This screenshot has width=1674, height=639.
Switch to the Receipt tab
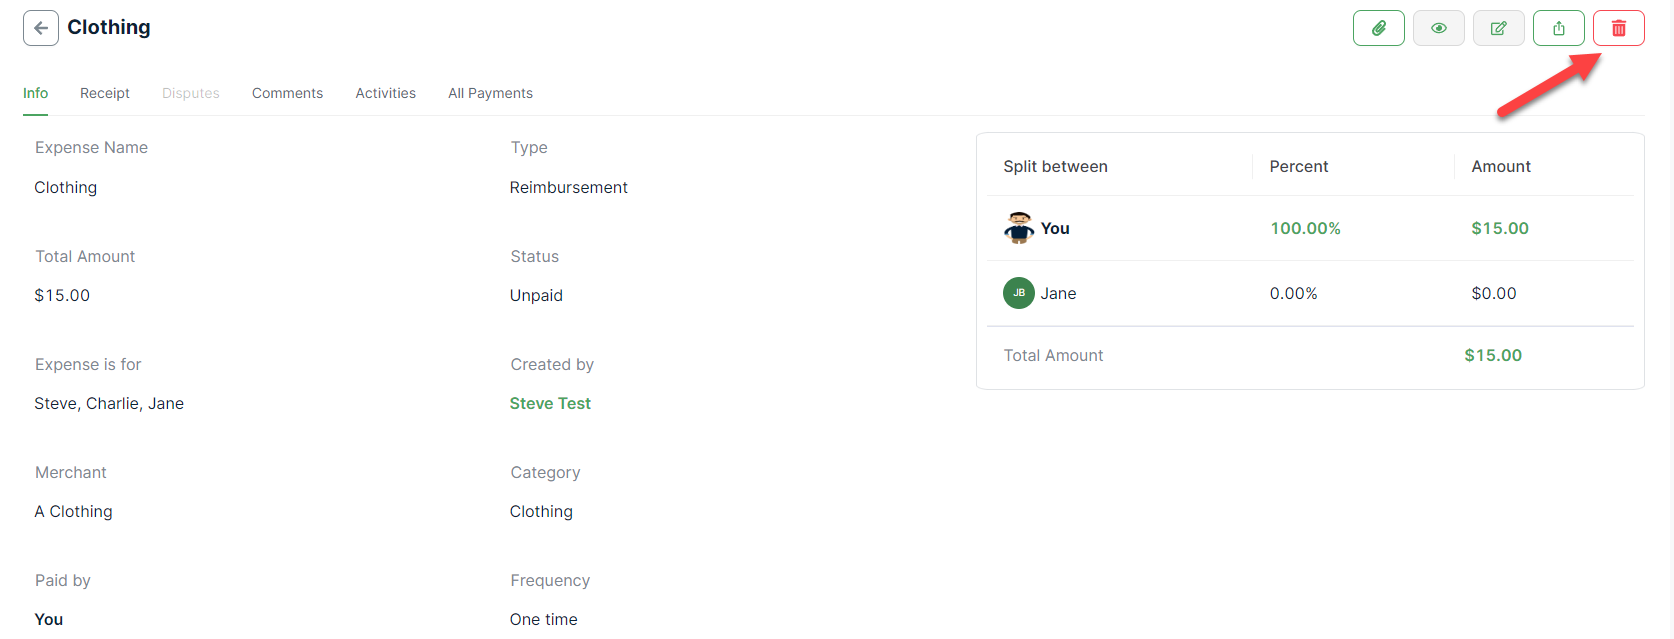[x=105, y=93]
